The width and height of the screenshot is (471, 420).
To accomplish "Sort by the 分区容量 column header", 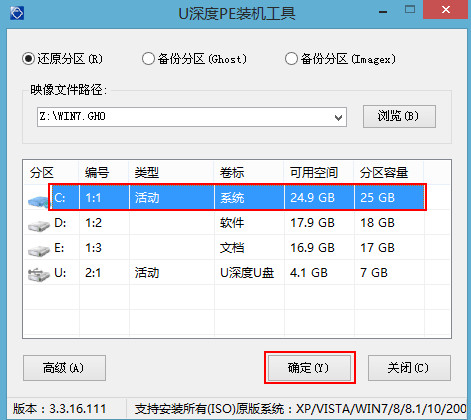I will click(389, 173).
